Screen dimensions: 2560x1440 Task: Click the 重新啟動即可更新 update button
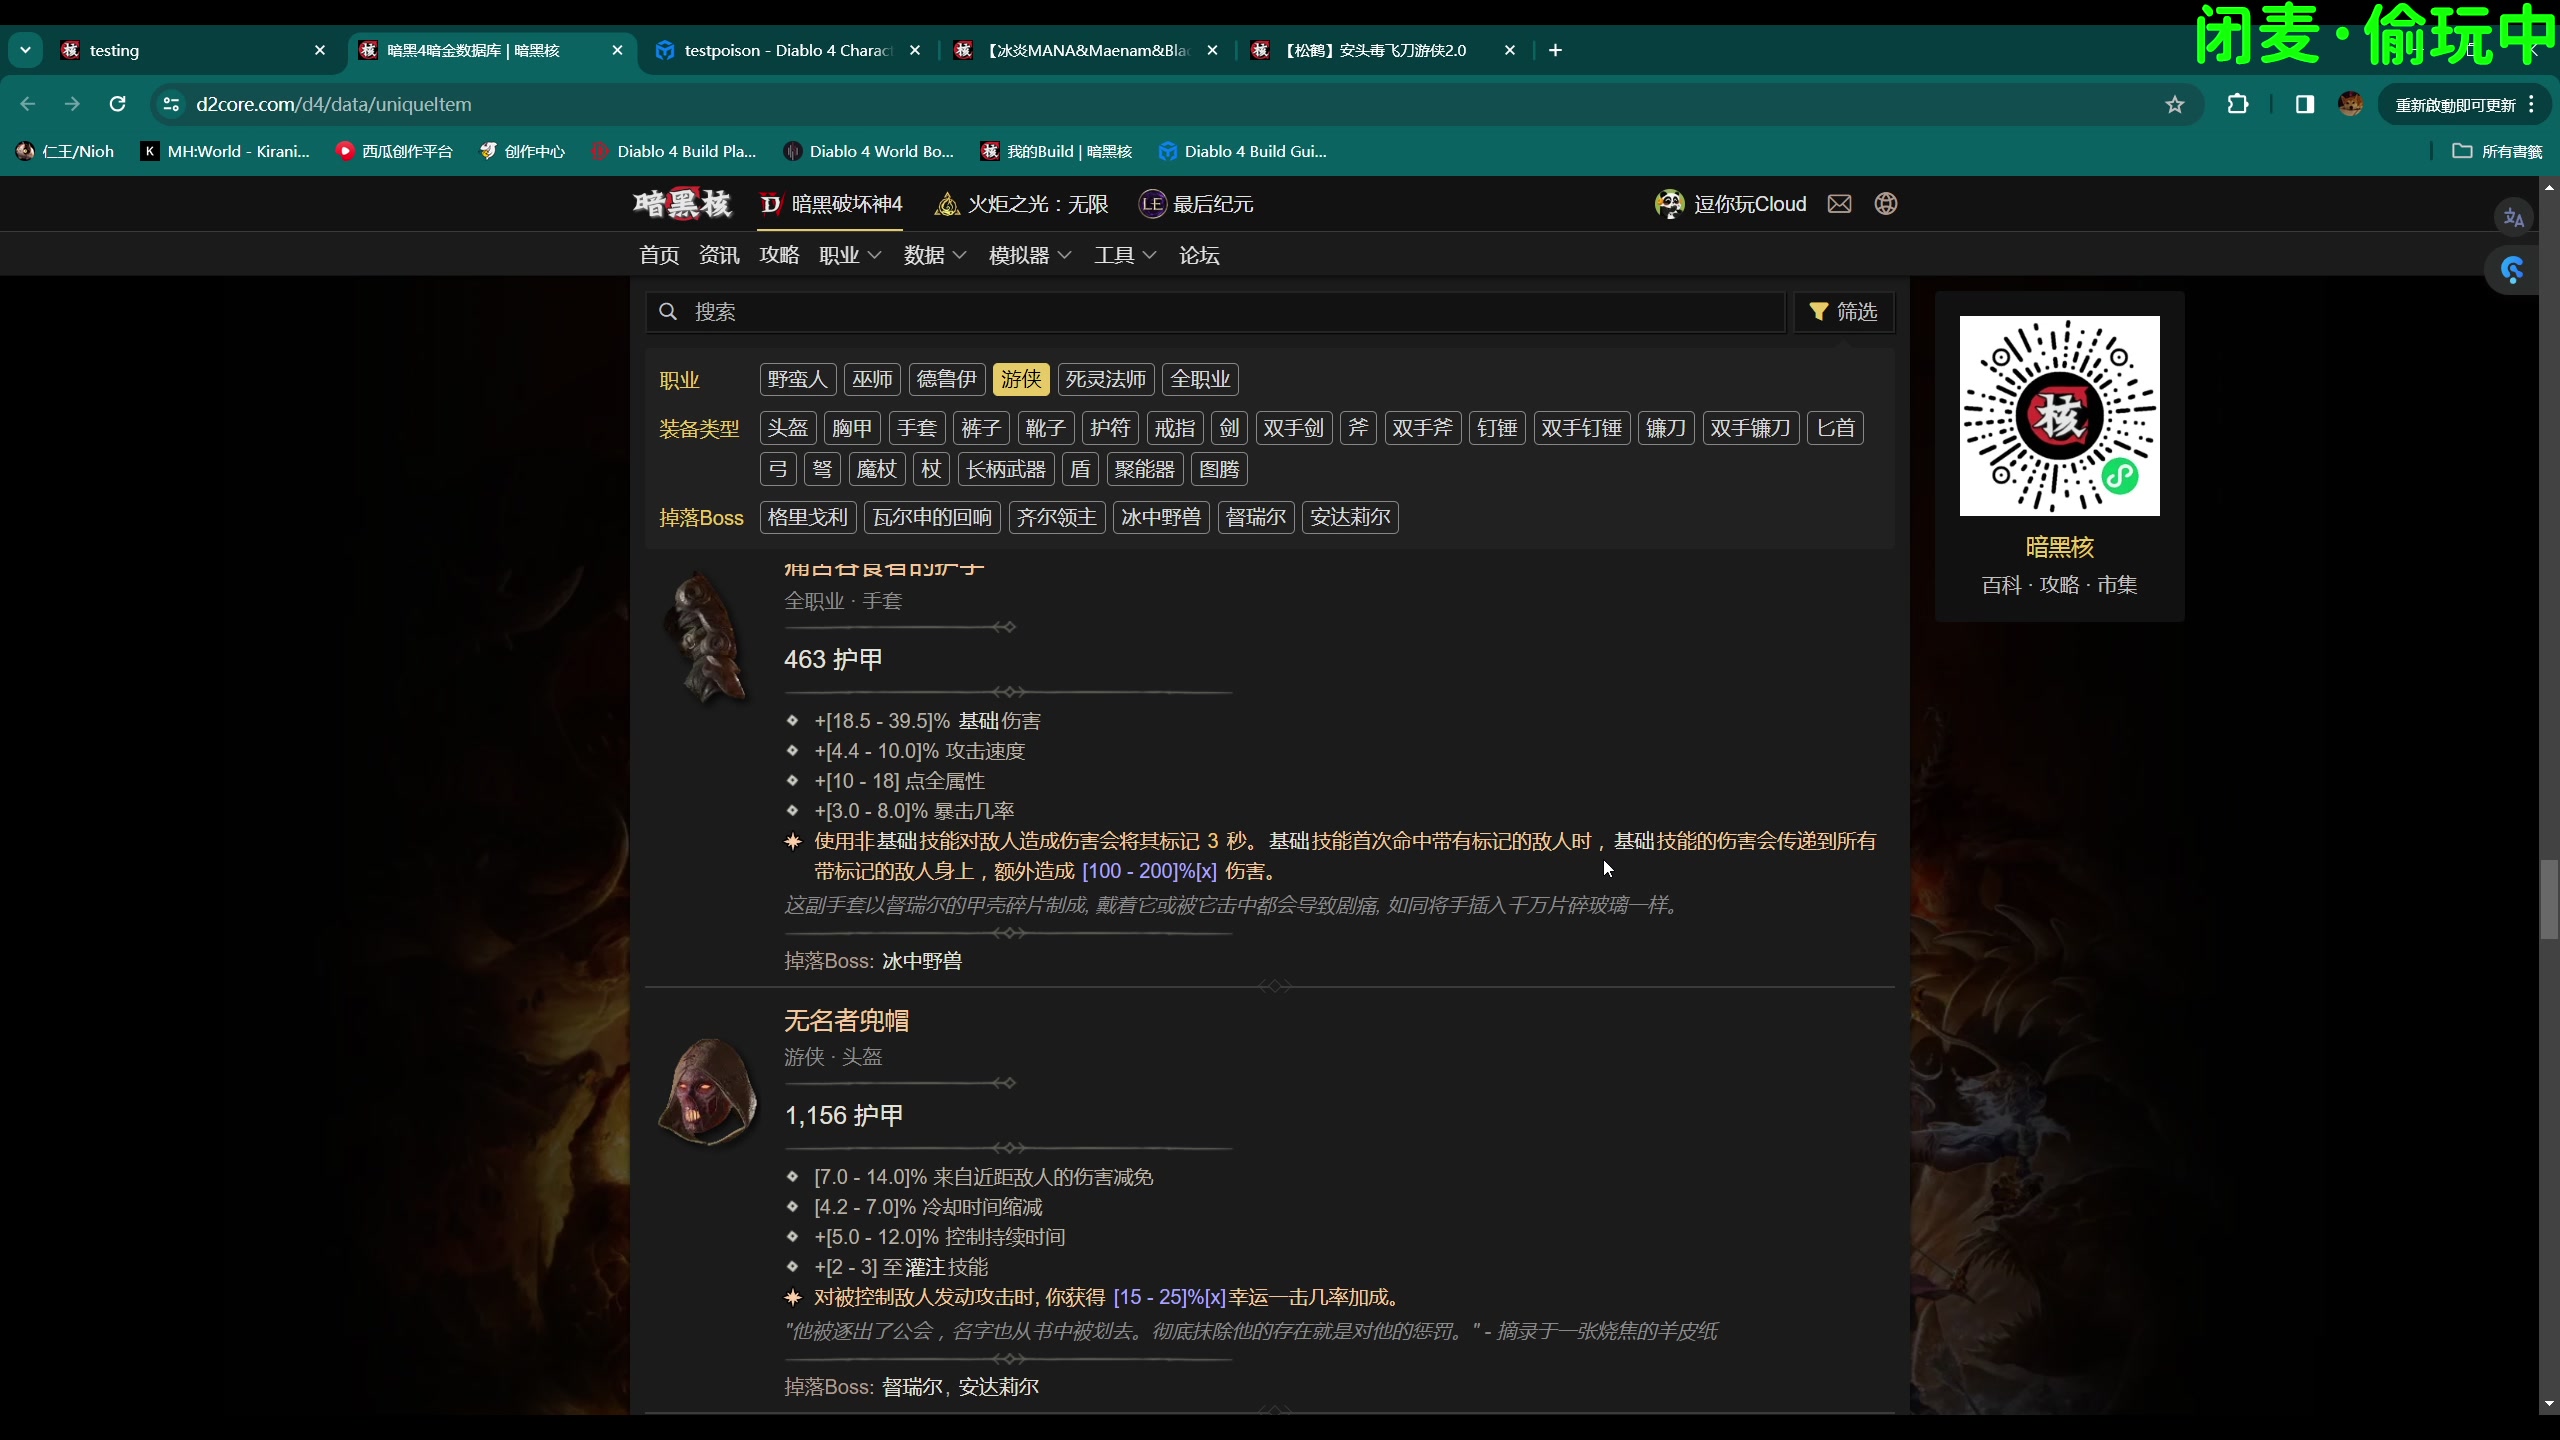tap(2464, 104)
